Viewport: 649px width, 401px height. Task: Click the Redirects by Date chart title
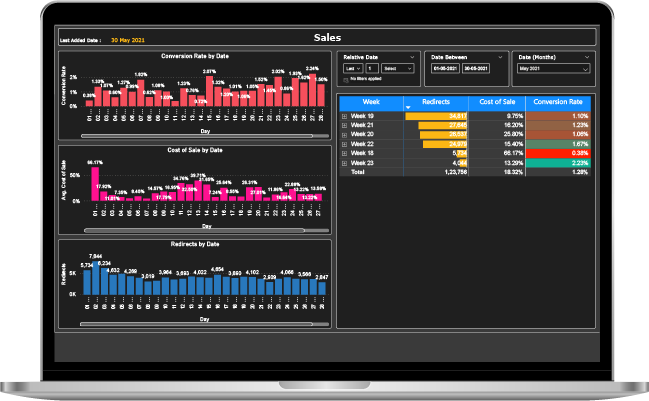point(195,244)
